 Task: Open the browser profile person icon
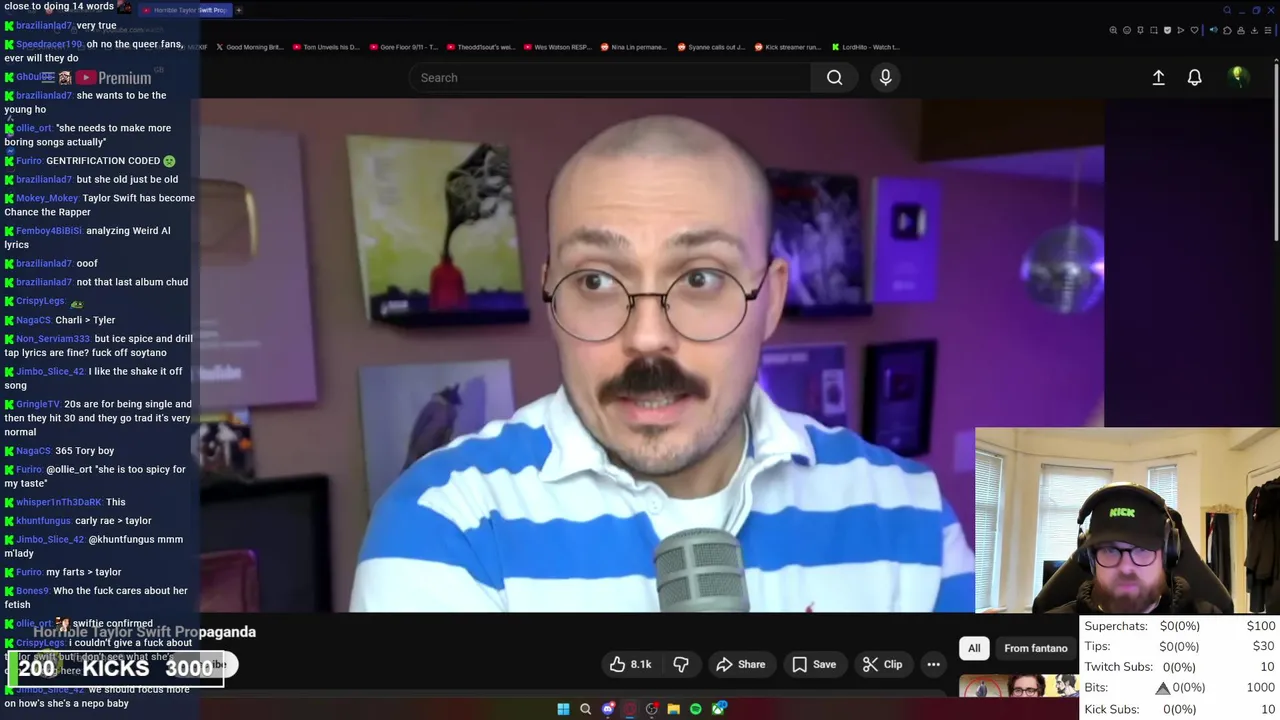(x=1241, y=30)
